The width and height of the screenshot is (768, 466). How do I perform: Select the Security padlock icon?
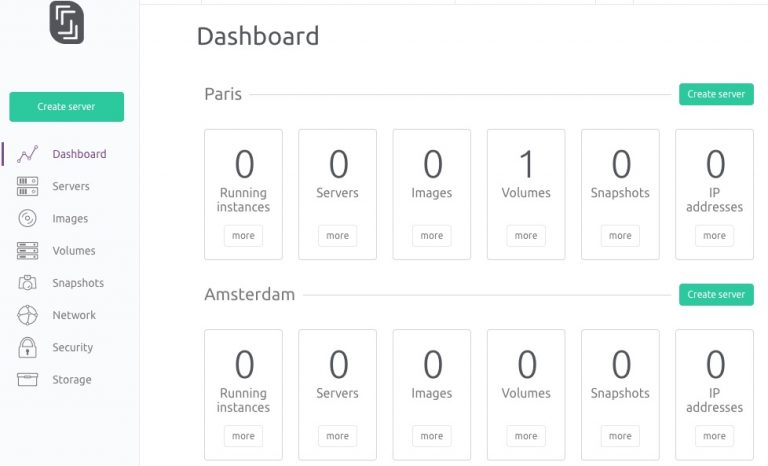point(27,347)
